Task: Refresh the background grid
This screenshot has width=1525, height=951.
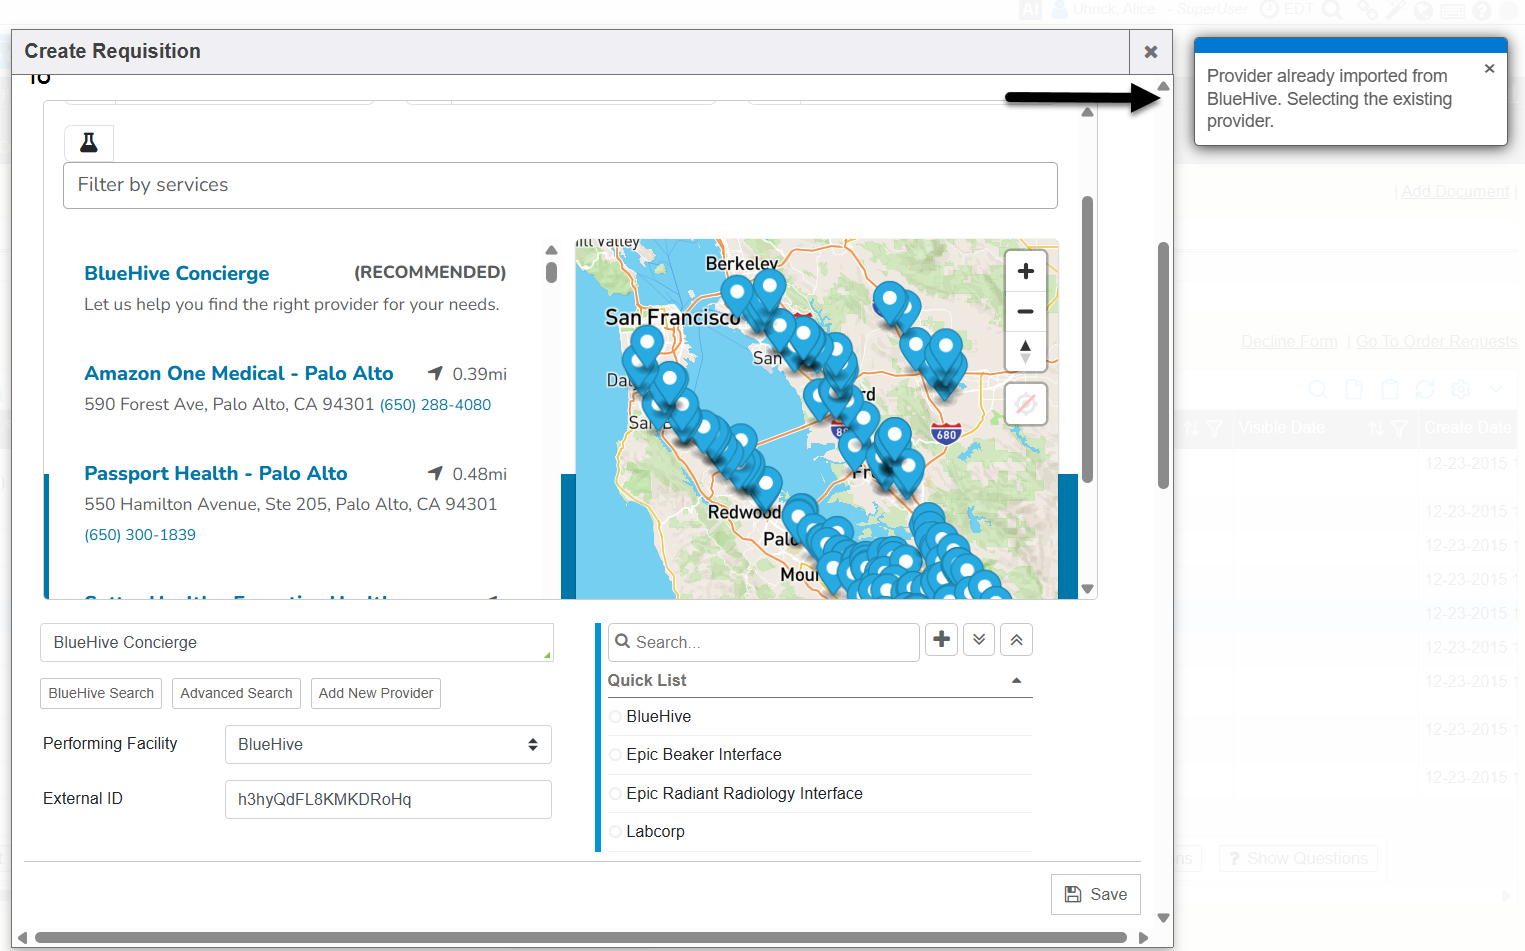Action: [1425, 389]
